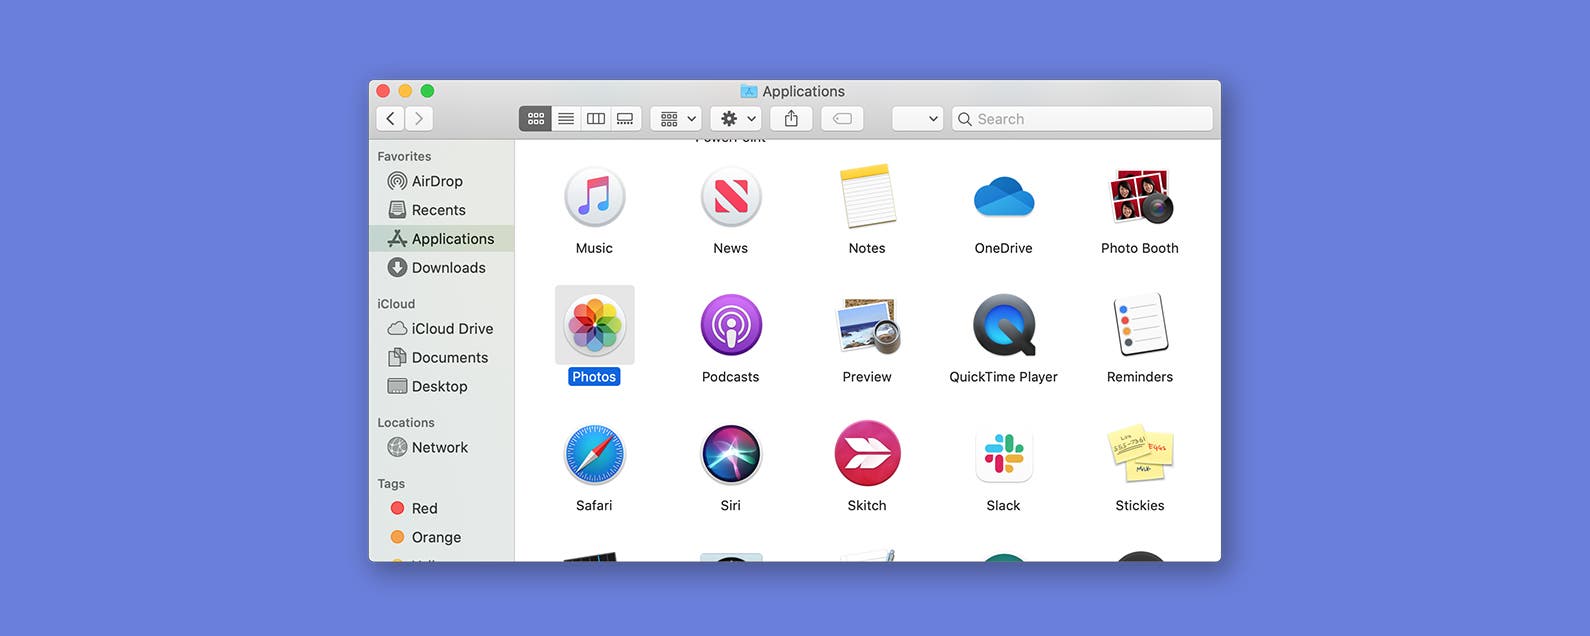Click the Locations section header

[406, 423]
